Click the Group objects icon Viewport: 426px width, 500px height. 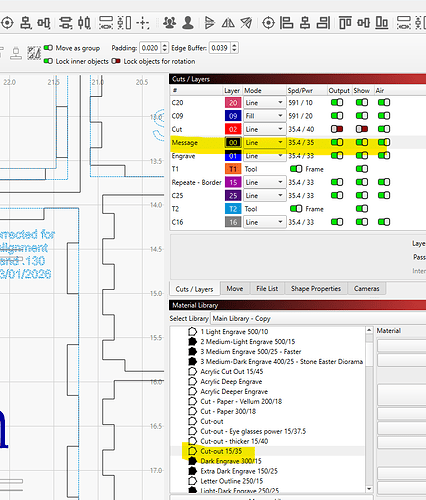click(x=169, y=23)
